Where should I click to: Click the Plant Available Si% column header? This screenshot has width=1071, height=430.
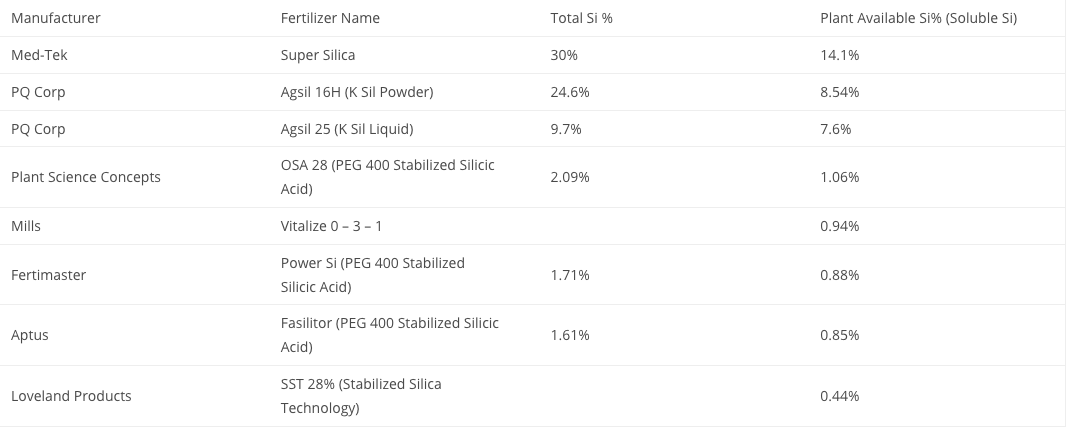click(x=918, y=18)
